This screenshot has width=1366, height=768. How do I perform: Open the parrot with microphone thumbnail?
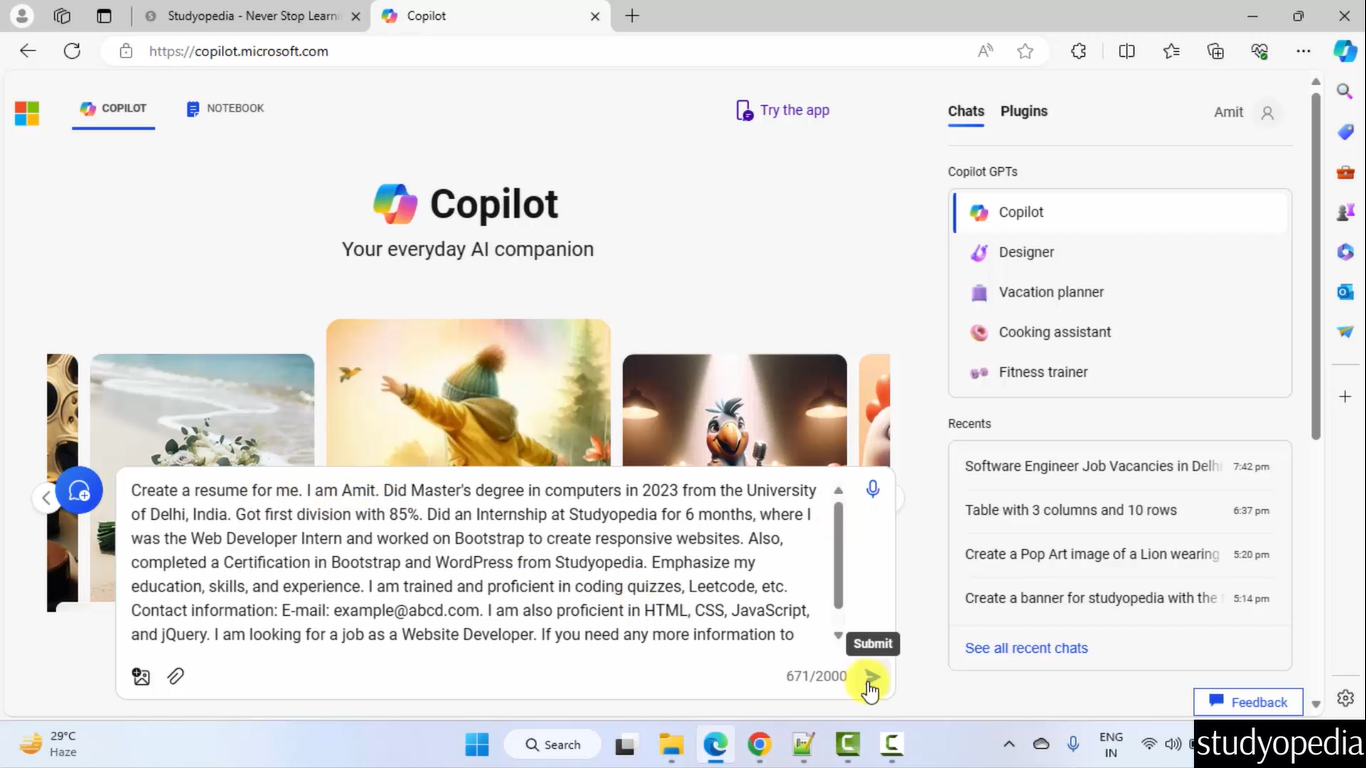pyautogui.click(x=734, y=410)
